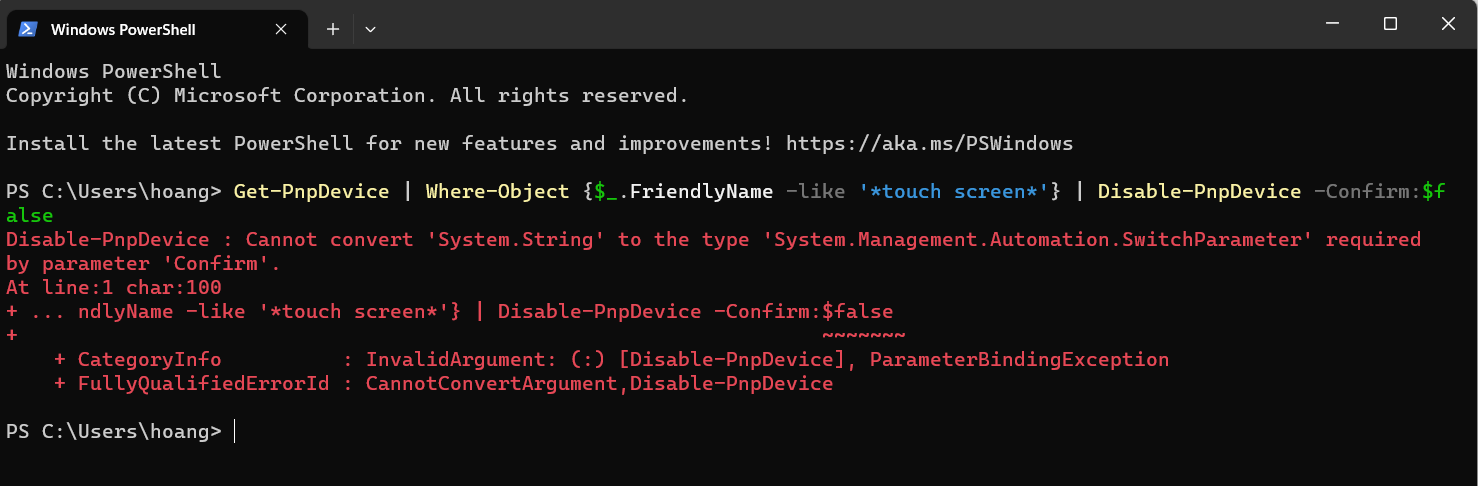Click the Disable-PnpDevice cmdlet in command line
This screenshot has width=1478, height=486.
(1199, 191)
